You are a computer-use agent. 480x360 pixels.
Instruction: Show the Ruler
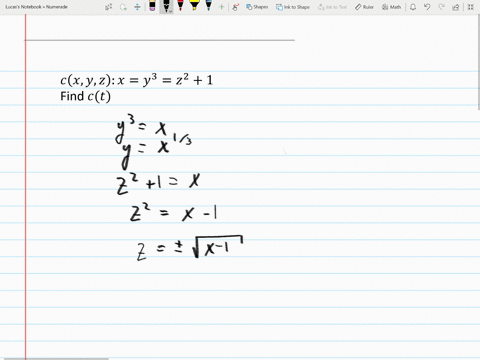pos(364,7)
